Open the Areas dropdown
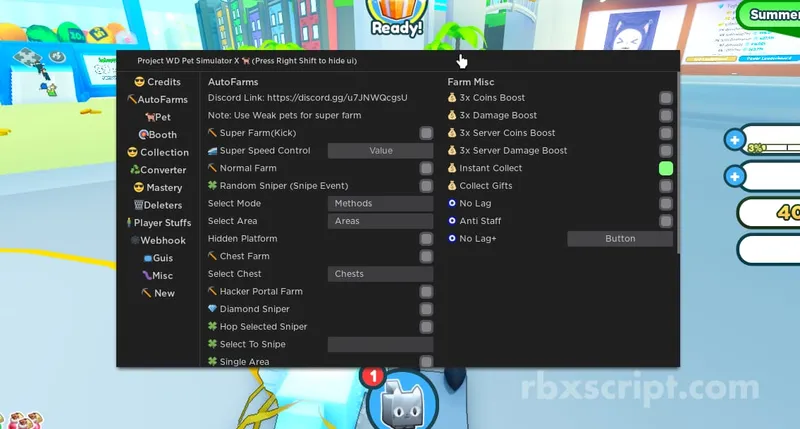This screenshot has width=800, height=429. [380, 221]
